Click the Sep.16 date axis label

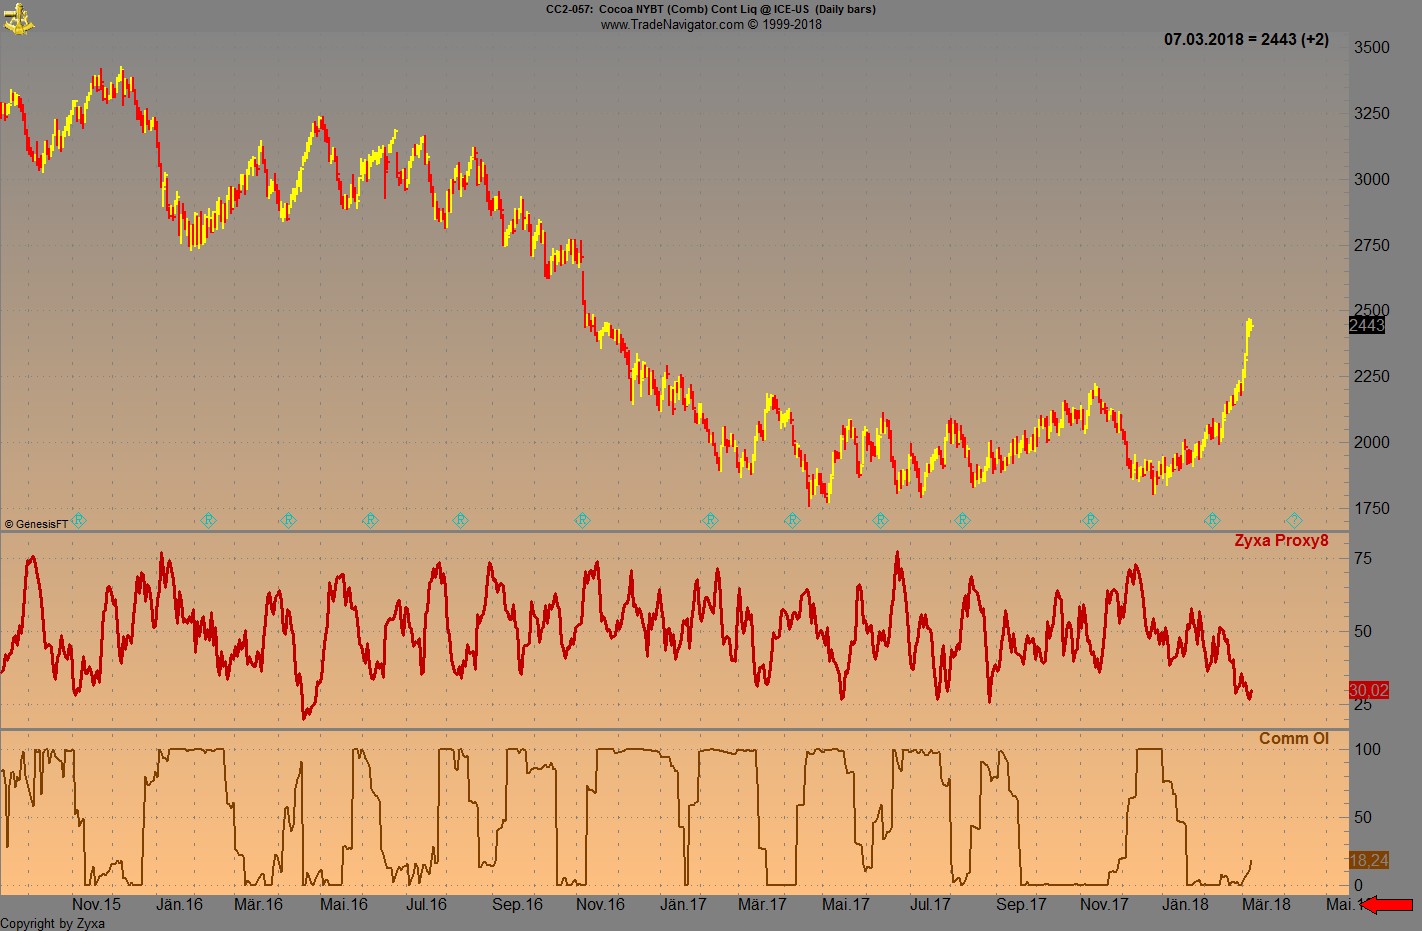[517, 904]
